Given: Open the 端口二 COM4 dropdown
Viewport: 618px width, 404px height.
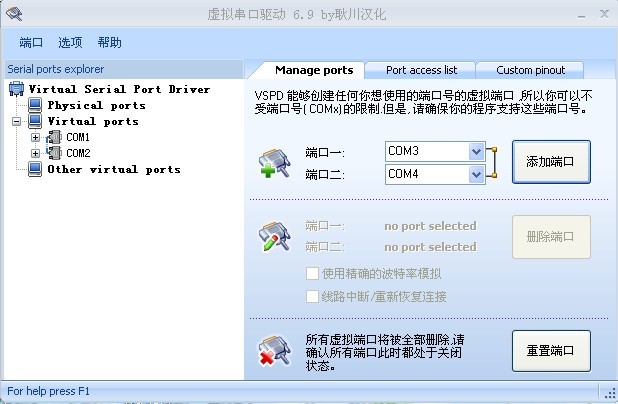Looking at the screenshot, I should (x=476, y=174).
